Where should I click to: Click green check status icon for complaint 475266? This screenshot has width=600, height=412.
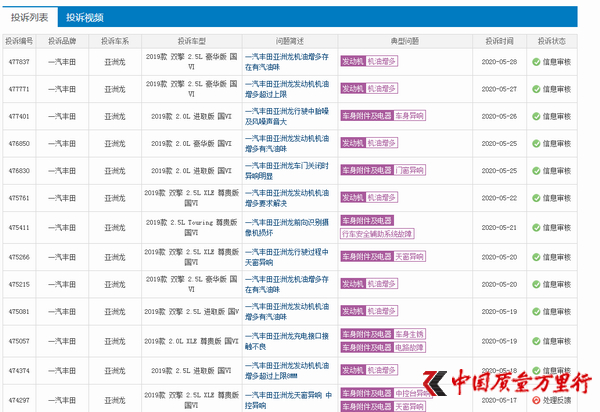(x=536, y=257)
